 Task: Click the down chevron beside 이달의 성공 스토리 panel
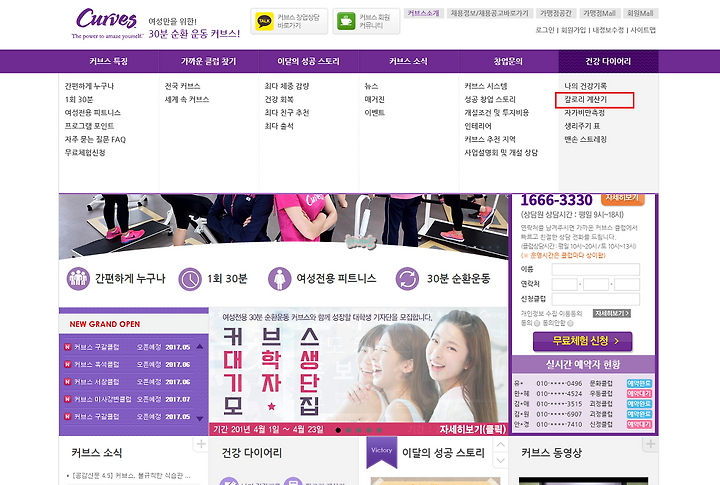pos(501,459)
